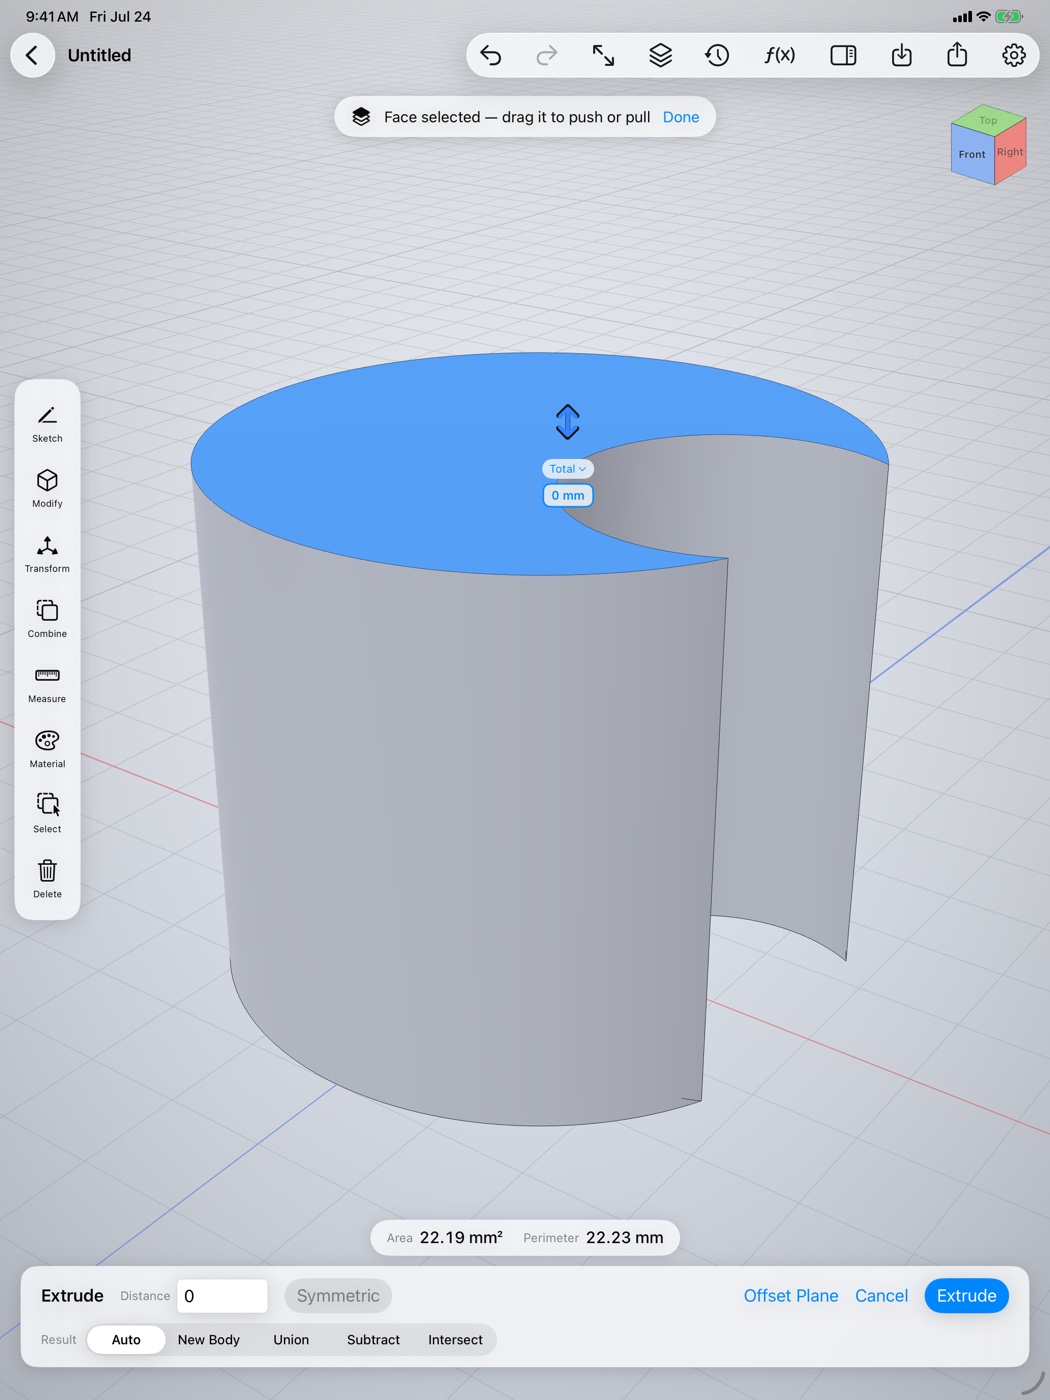This screenshot has height=1400, width=1050.
Task: Tap the stacked face icon in hint banner
Action: (x=361, y=117)
